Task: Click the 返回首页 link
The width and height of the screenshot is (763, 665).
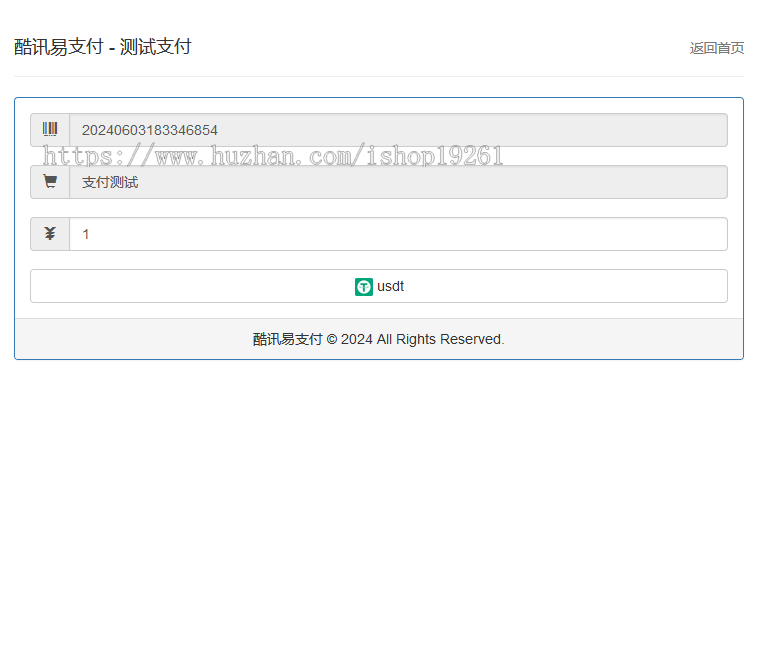Action: [716, 48]
